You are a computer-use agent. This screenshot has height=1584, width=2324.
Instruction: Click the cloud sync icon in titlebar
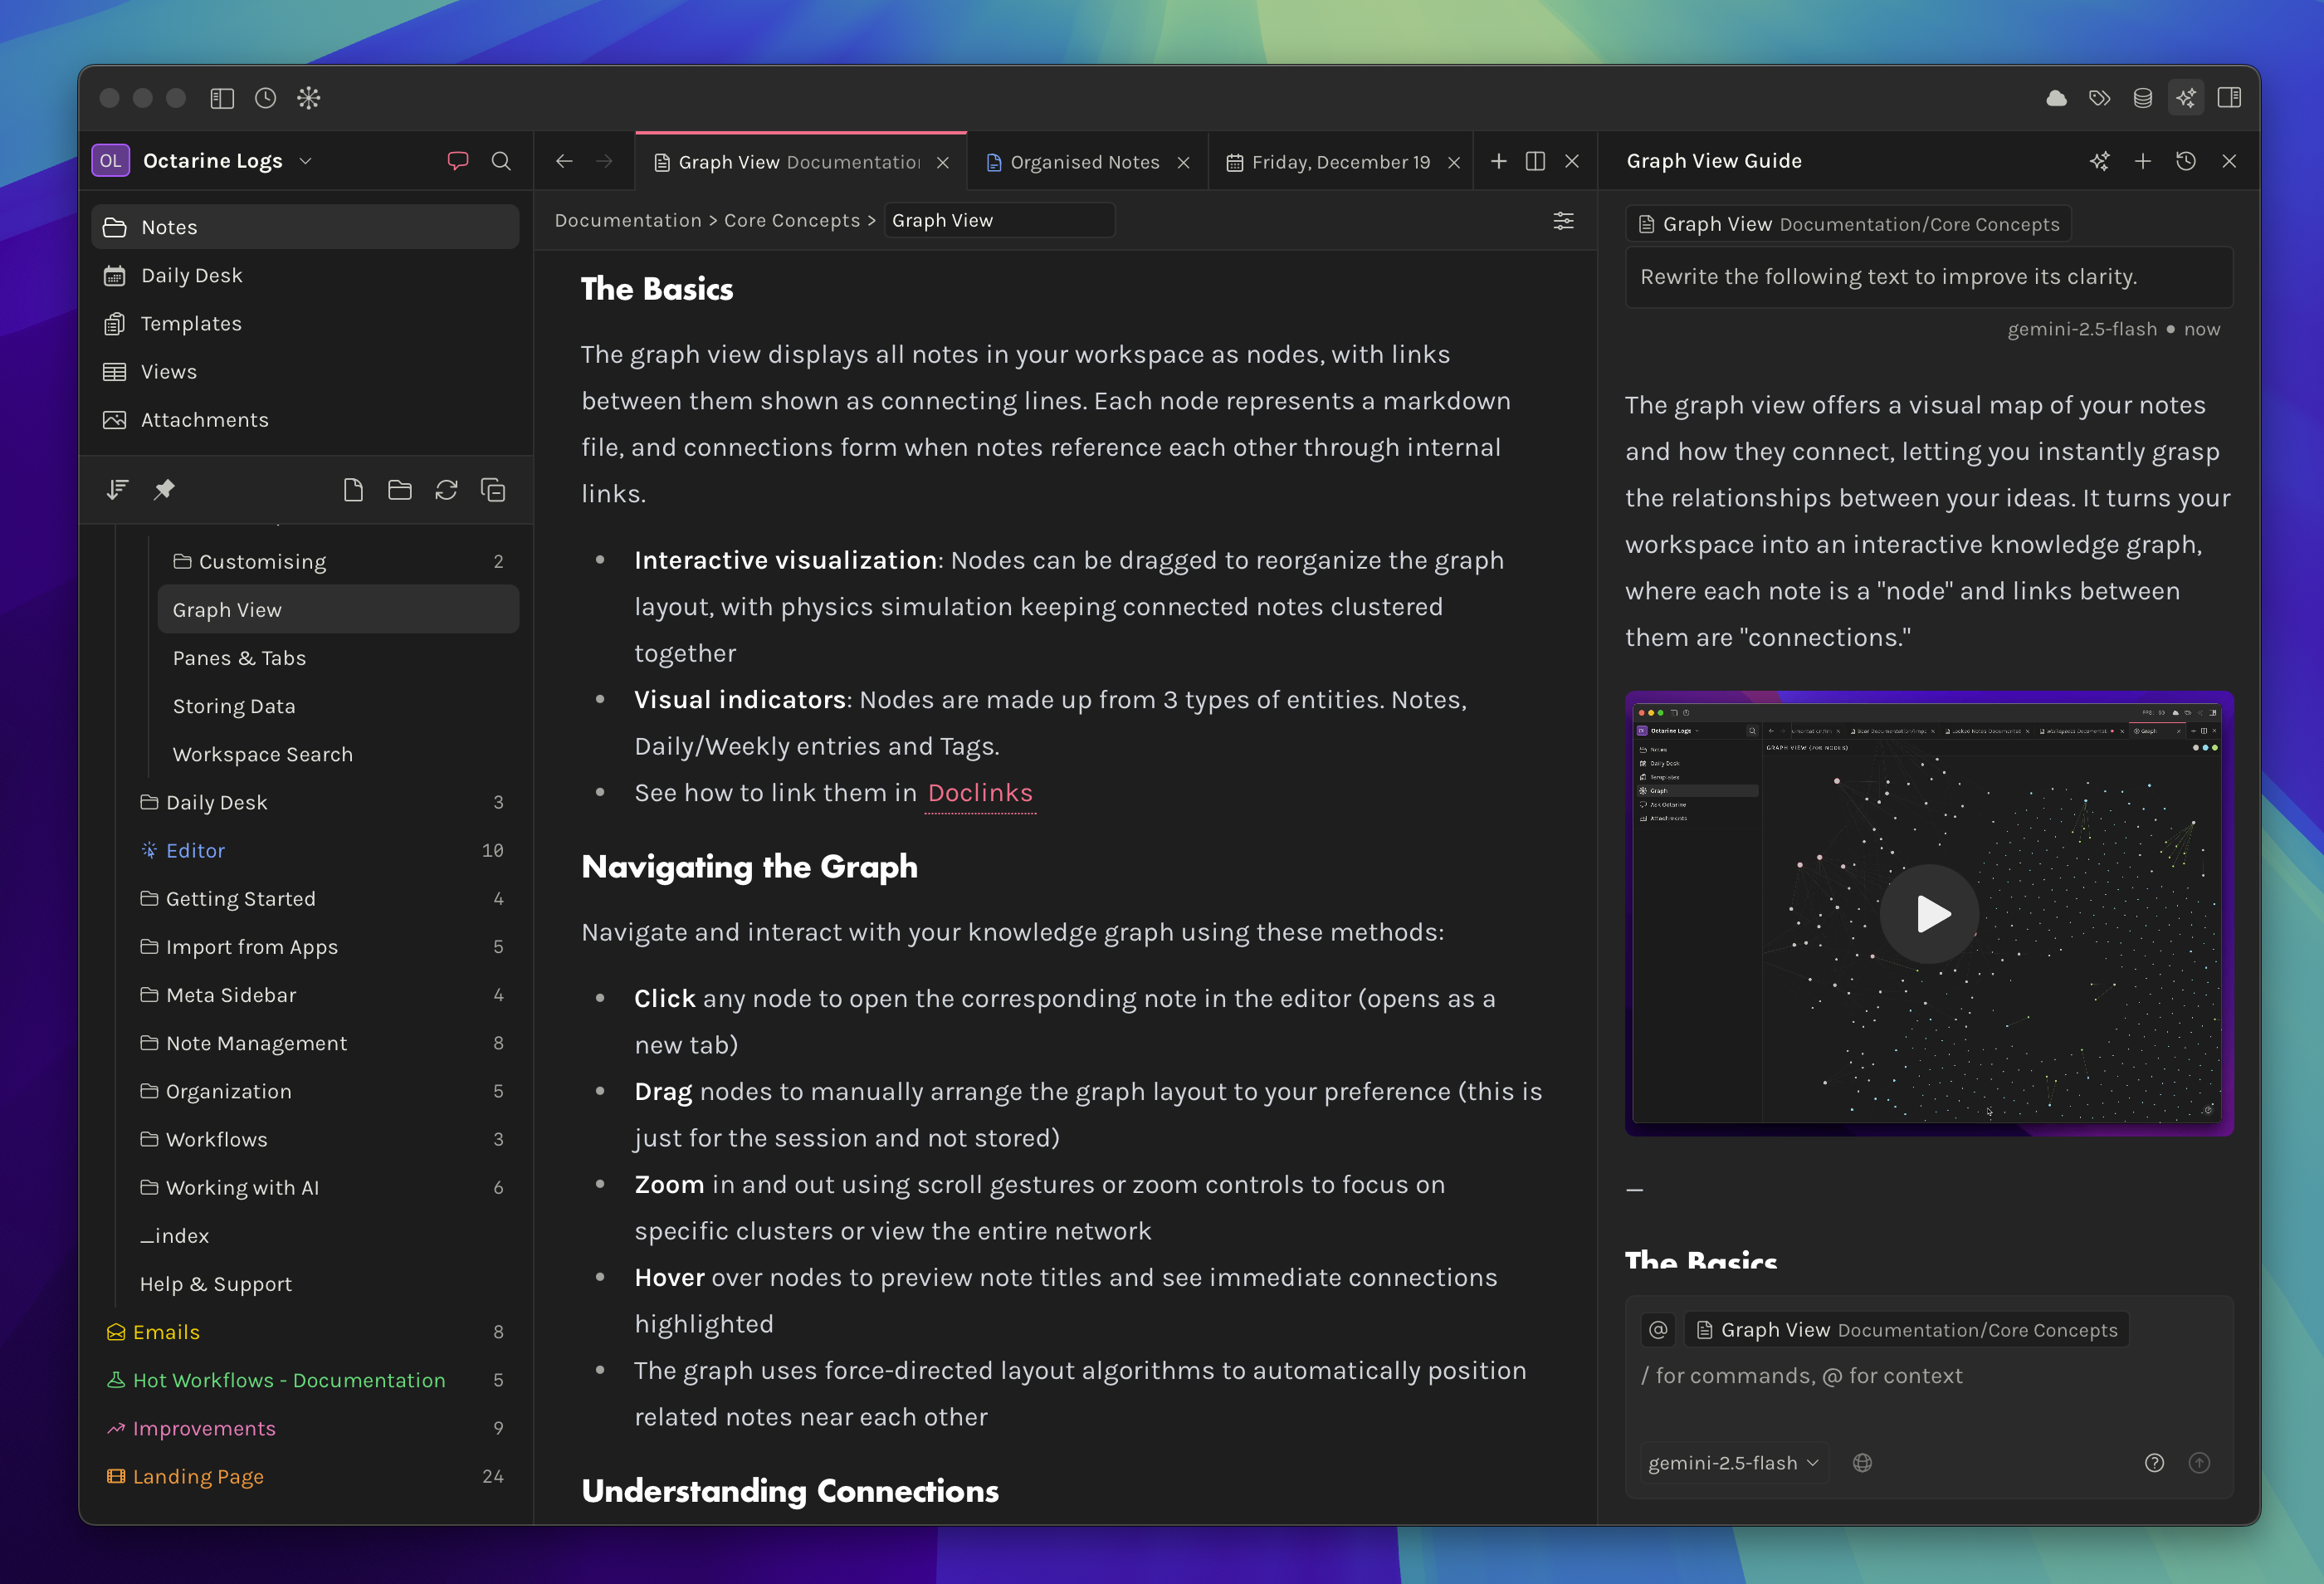coord(2057,97)
